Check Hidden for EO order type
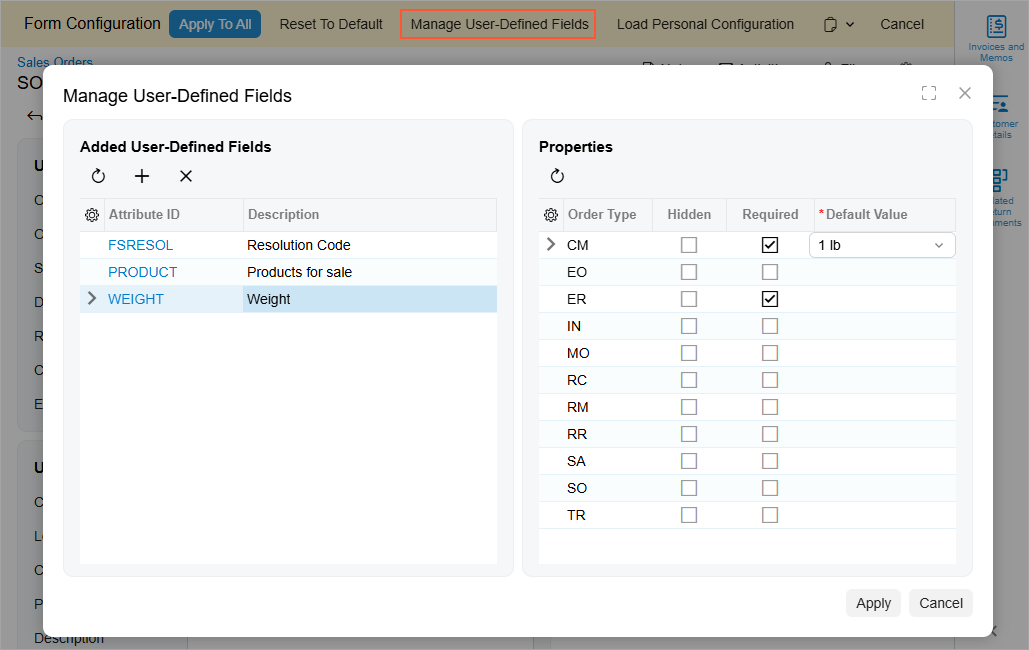Viewport: 1029px width, 650px height. click(689, 272)
